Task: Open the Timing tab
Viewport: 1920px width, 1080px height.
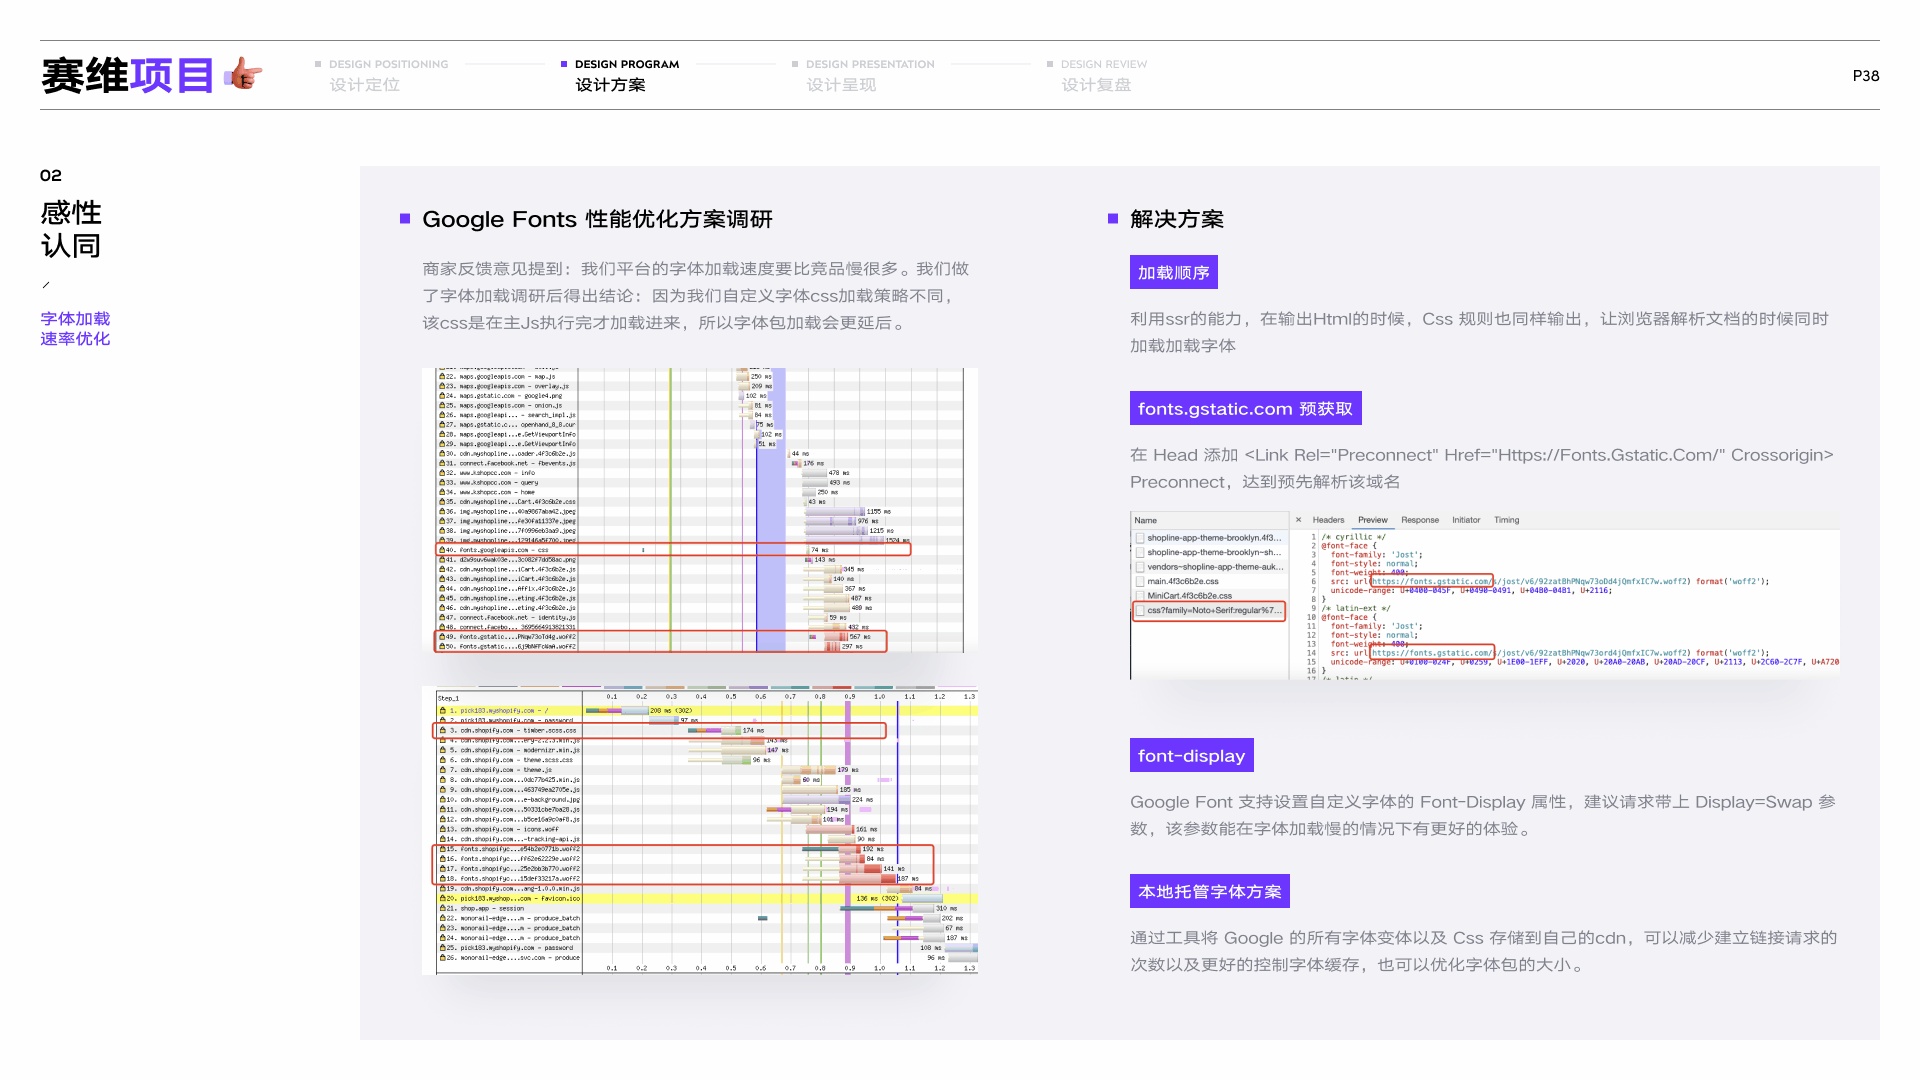Action: [x=1506, y=520]
